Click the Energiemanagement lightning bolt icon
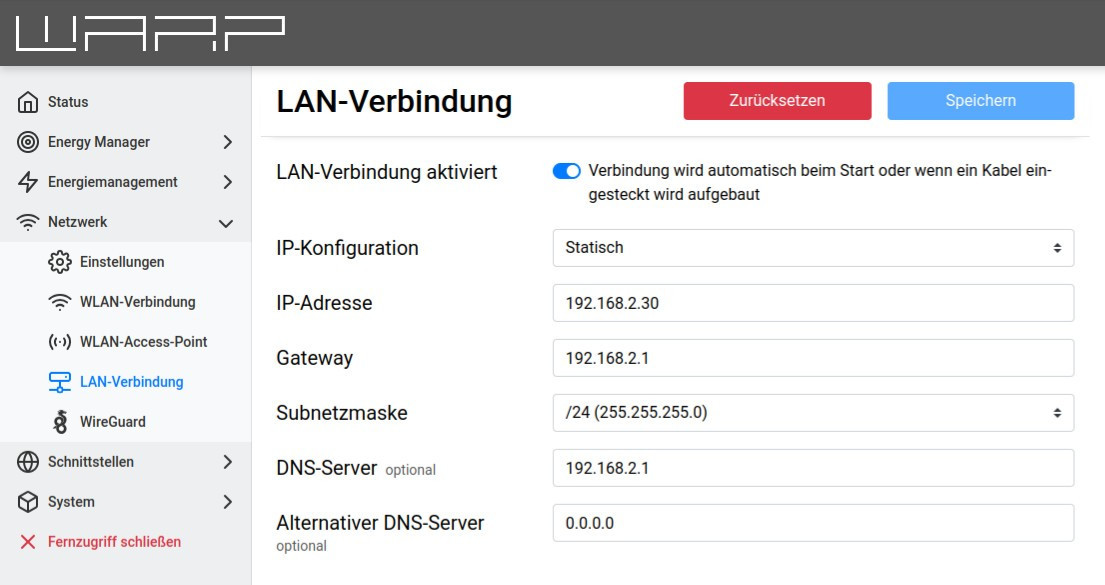Image resolution: width=1105 pixels, height=585 pixels. (x=28, y=182)
